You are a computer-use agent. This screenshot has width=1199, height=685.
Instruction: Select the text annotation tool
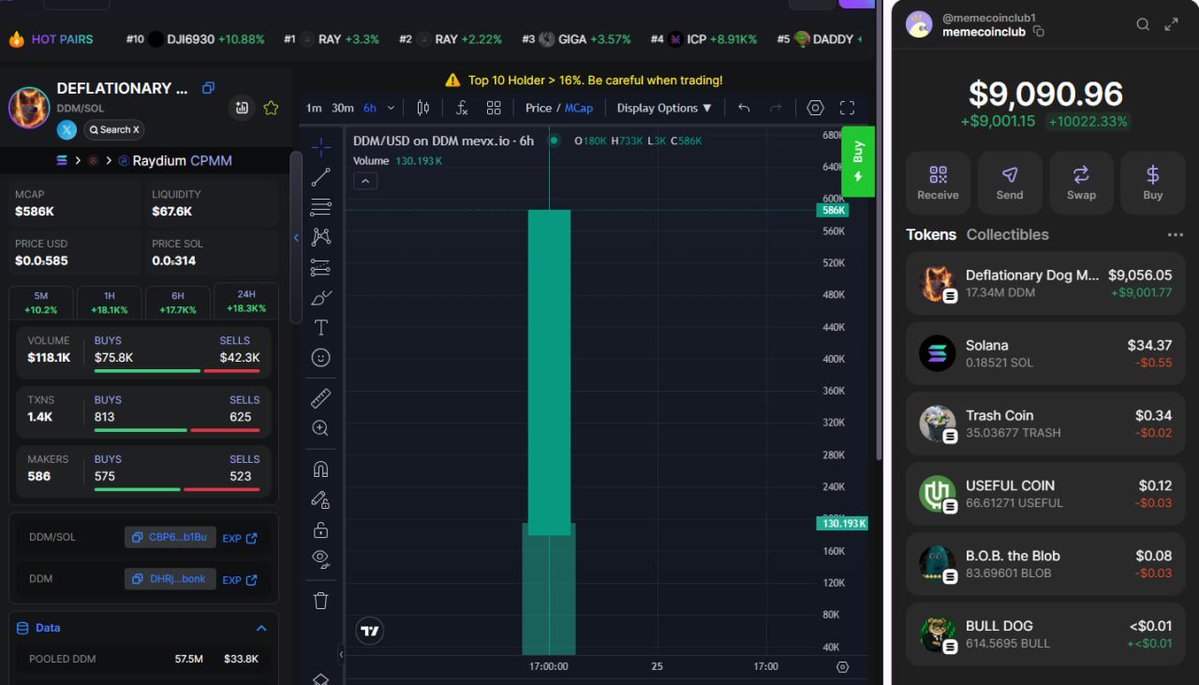pyautogui.click(x=320, y=327)
